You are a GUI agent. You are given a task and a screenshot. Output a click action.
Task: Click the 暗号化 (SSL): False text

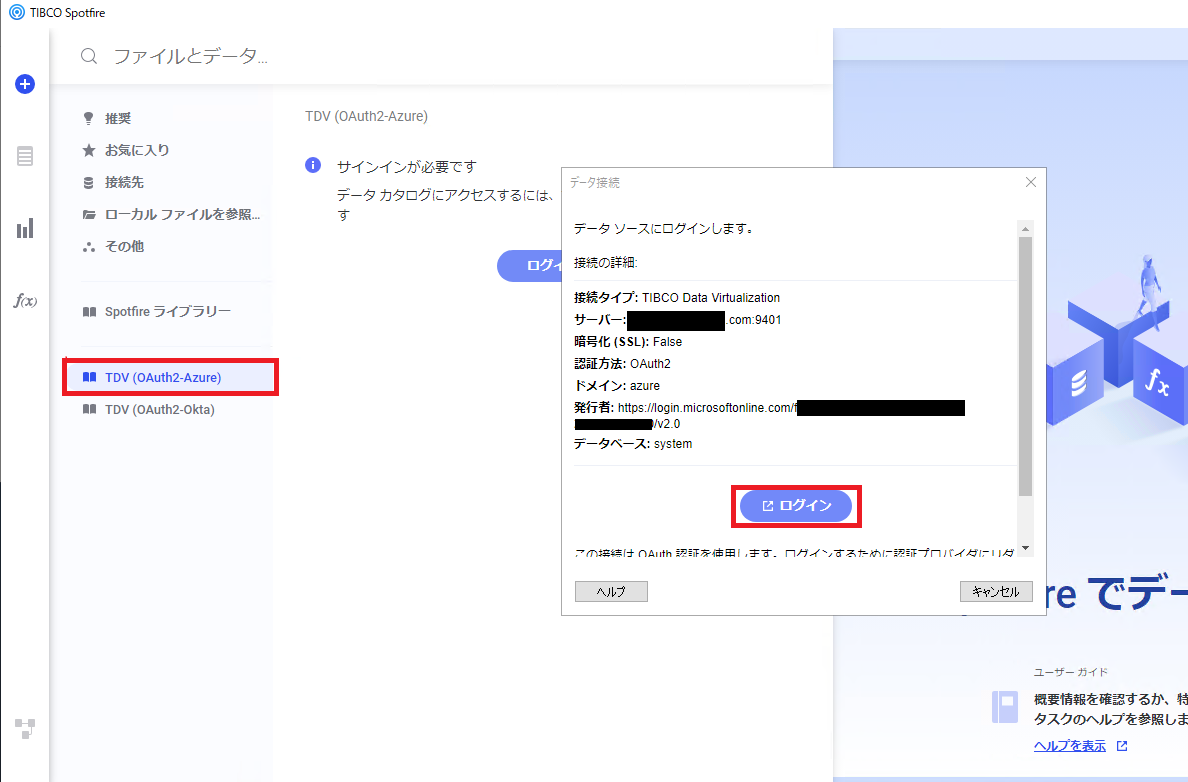click(628, 342)
